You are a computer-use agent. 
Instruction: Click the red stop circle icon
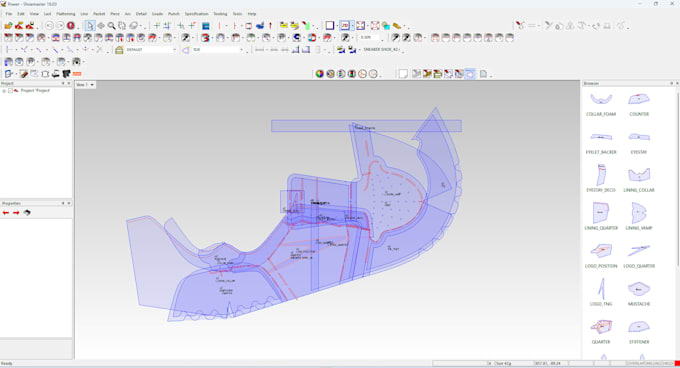(x=71, y=26)
